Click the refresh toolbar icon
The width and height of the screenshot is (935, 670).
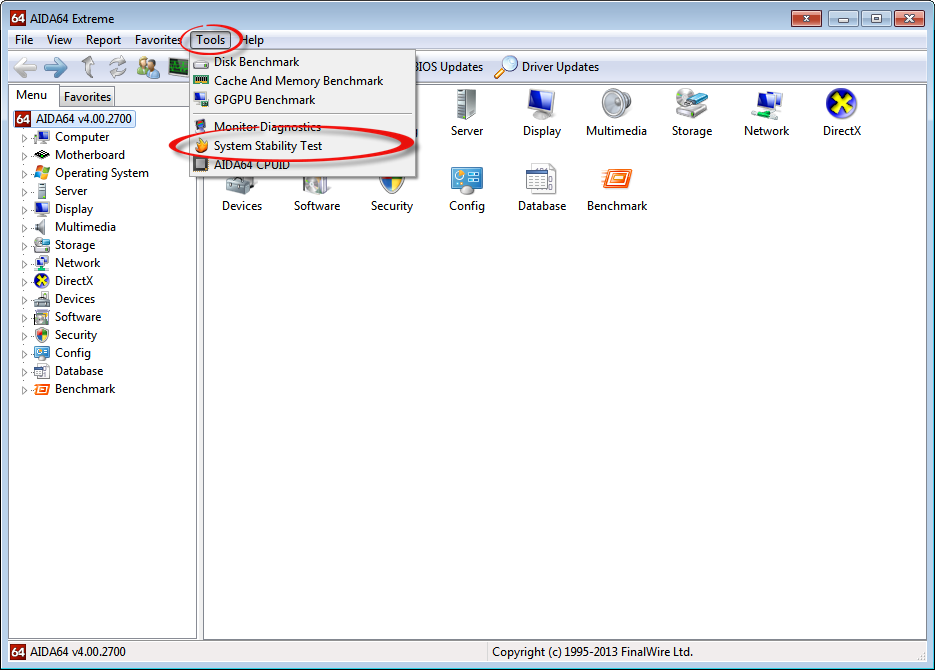coord(117,67)
